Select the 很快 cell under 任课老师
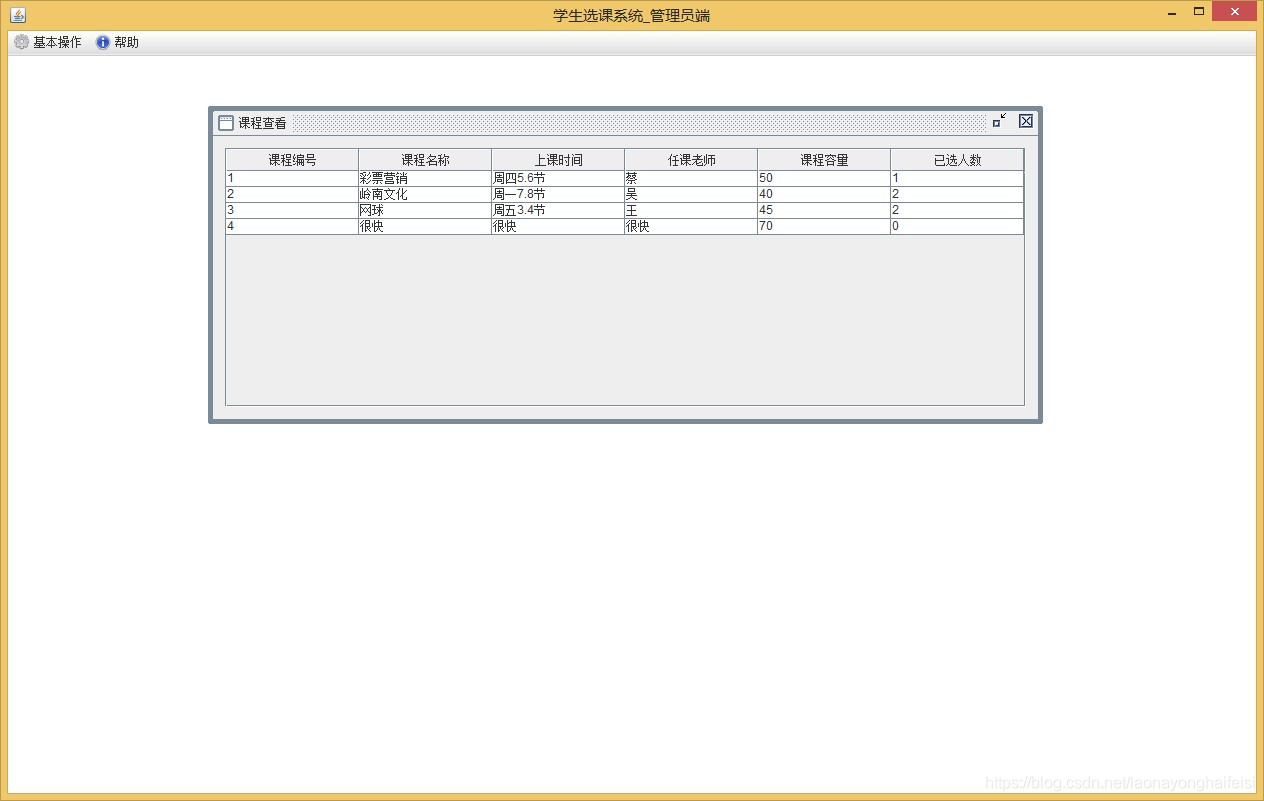 [691, 226]
